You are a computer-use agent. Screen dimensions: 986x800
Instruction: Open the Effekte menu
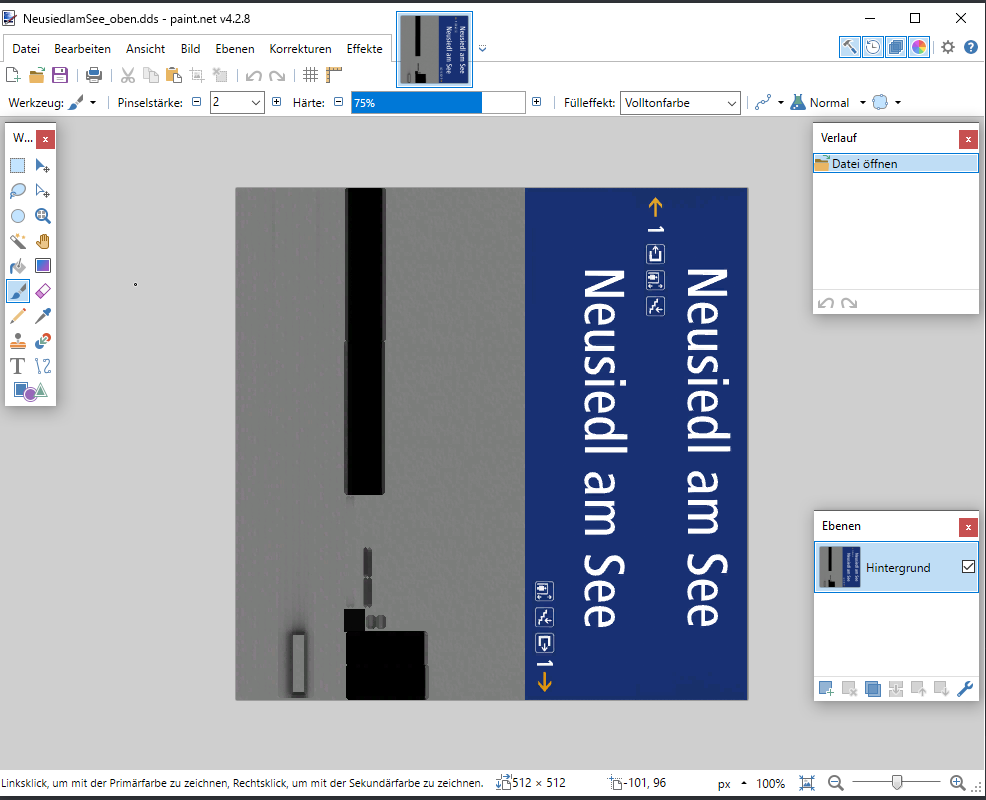364,49
